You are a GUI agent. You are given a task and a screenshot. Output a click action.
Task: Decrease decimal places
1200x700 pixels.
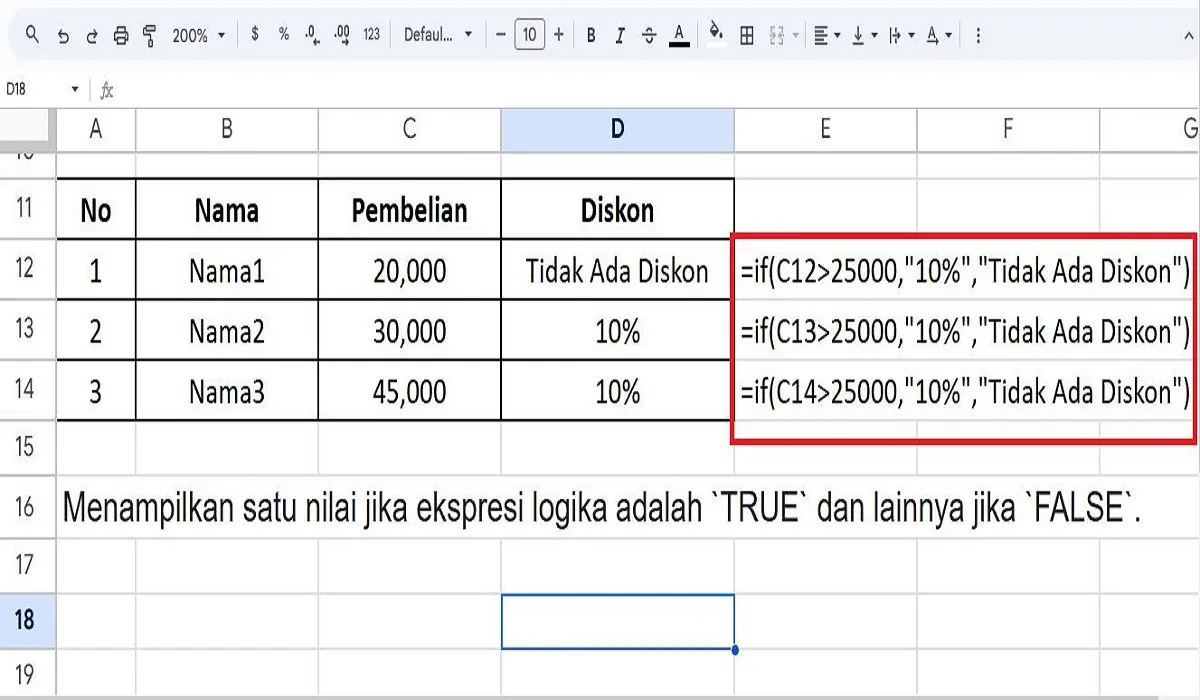tap(313, 35)
